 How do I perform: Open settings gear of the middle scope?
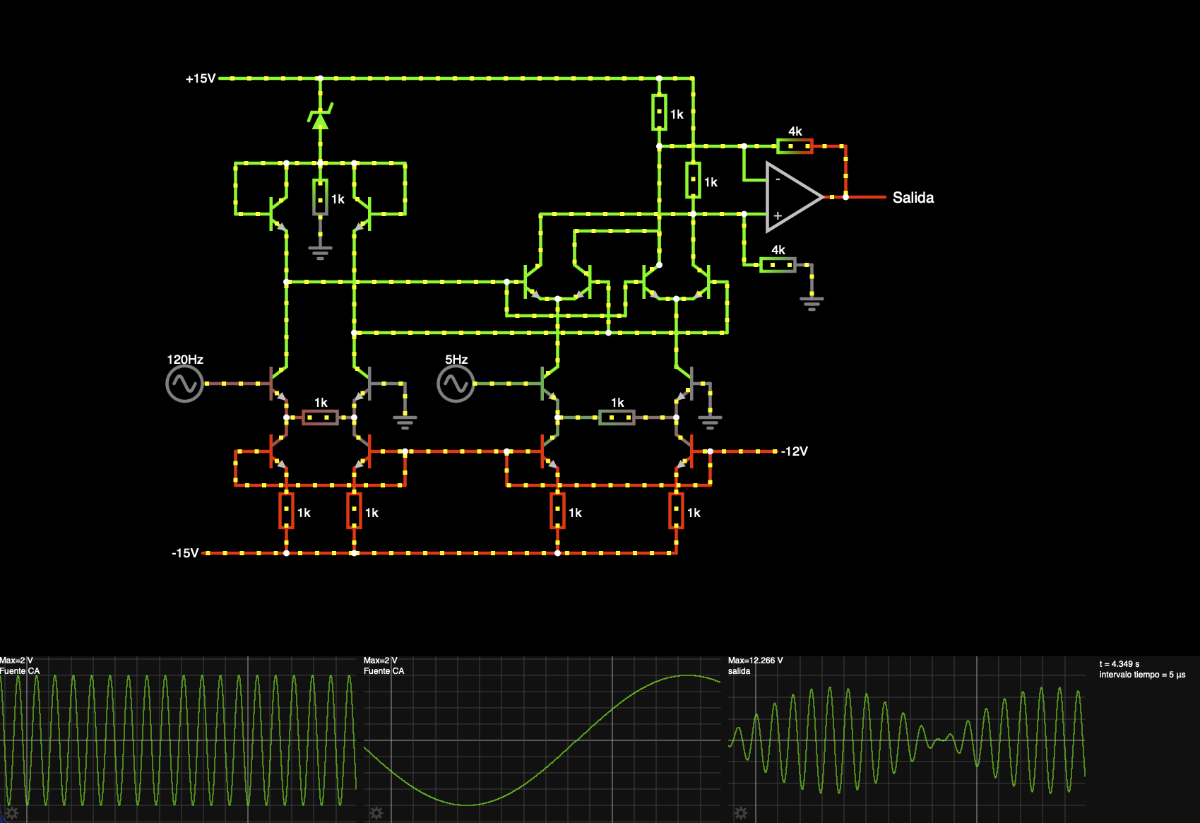point(376,813)
